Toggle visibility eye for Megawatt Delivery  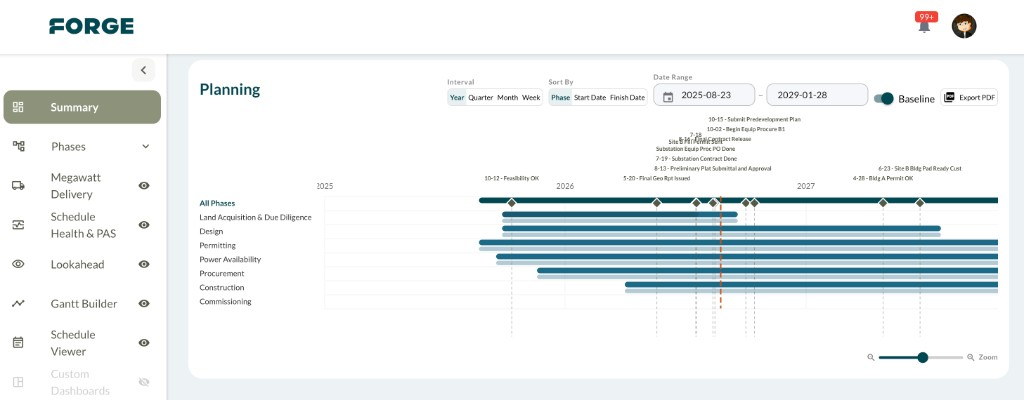point(144,186)
